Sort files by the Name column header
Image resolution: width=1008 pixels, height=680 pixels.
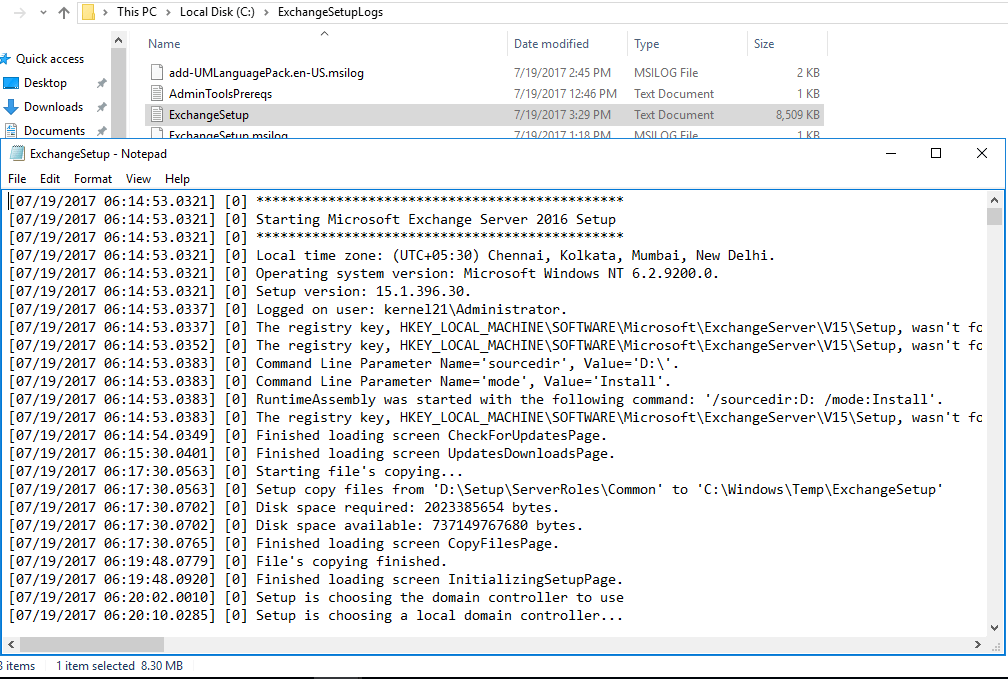[x=164, y=44]
